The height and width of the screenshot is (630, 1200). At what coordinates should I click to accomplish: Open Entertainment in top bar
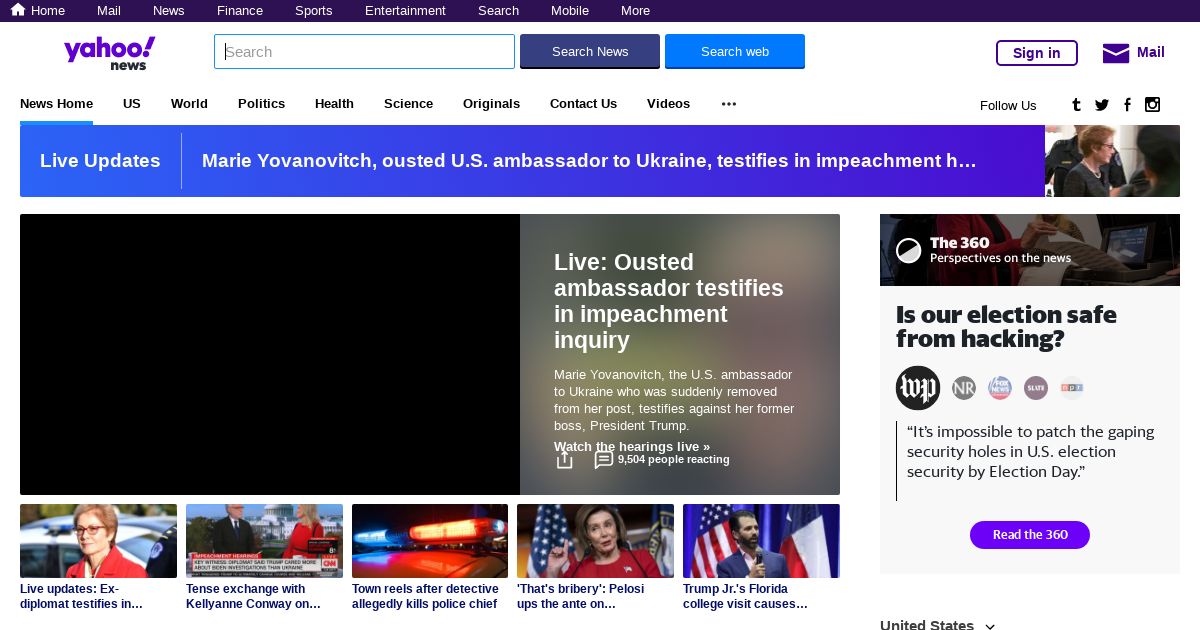pyautogui.click(x=405, y=11)
